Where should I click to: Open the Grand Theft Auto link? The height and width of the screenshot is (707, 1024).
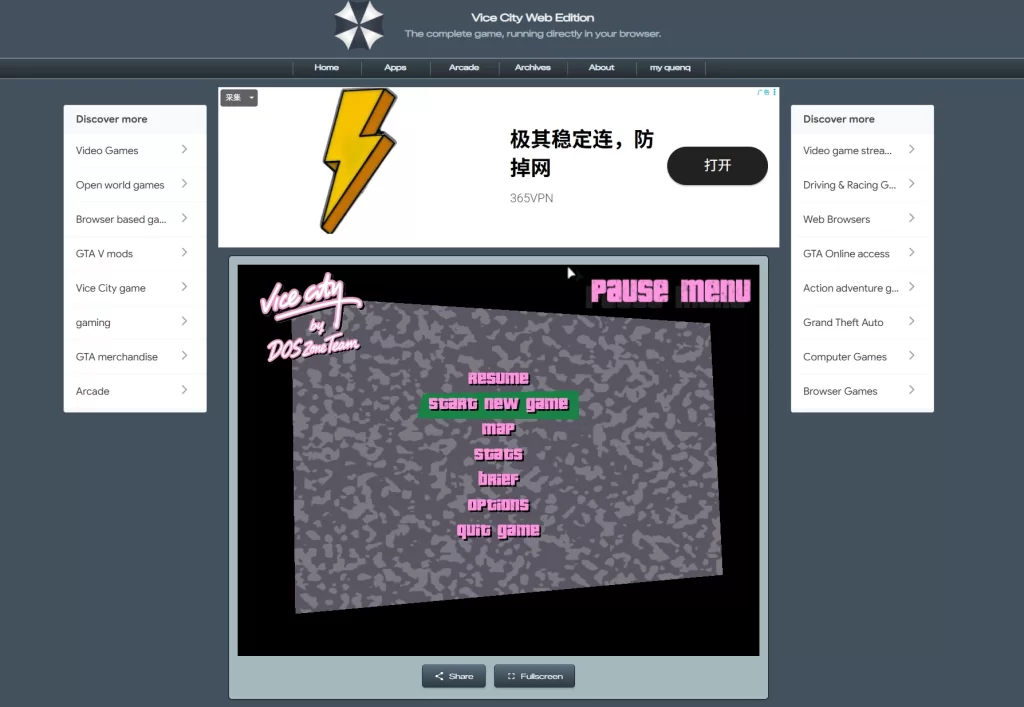click(843, 322)
